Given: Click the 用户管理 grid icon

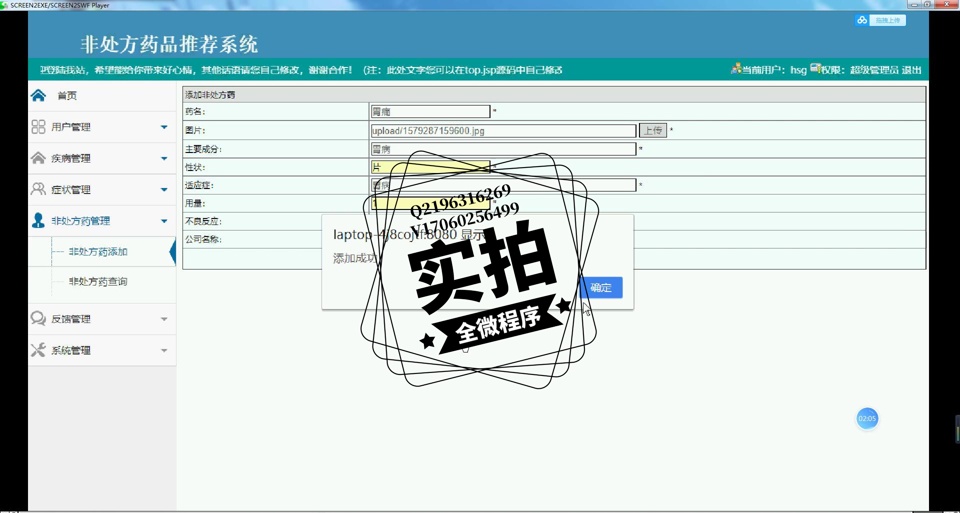Looking at the screenshot, I should point(38,127).
